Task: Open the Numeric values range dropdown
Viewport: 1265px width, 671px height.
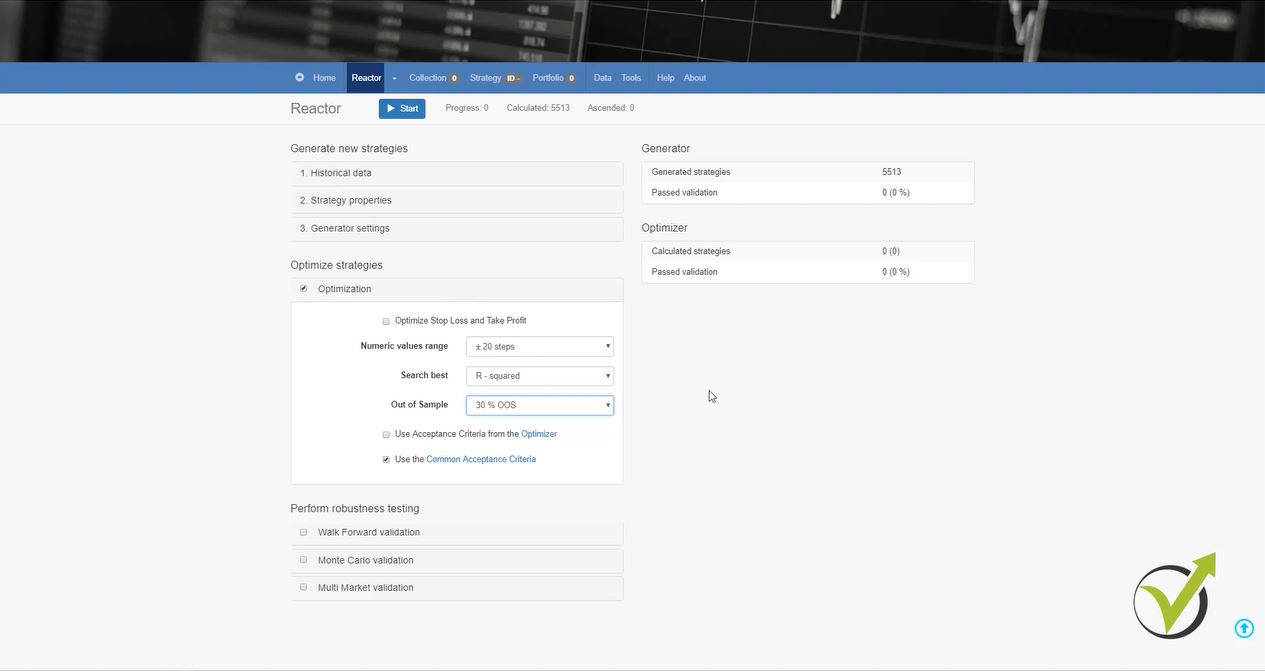Action: tap(539, 346)
